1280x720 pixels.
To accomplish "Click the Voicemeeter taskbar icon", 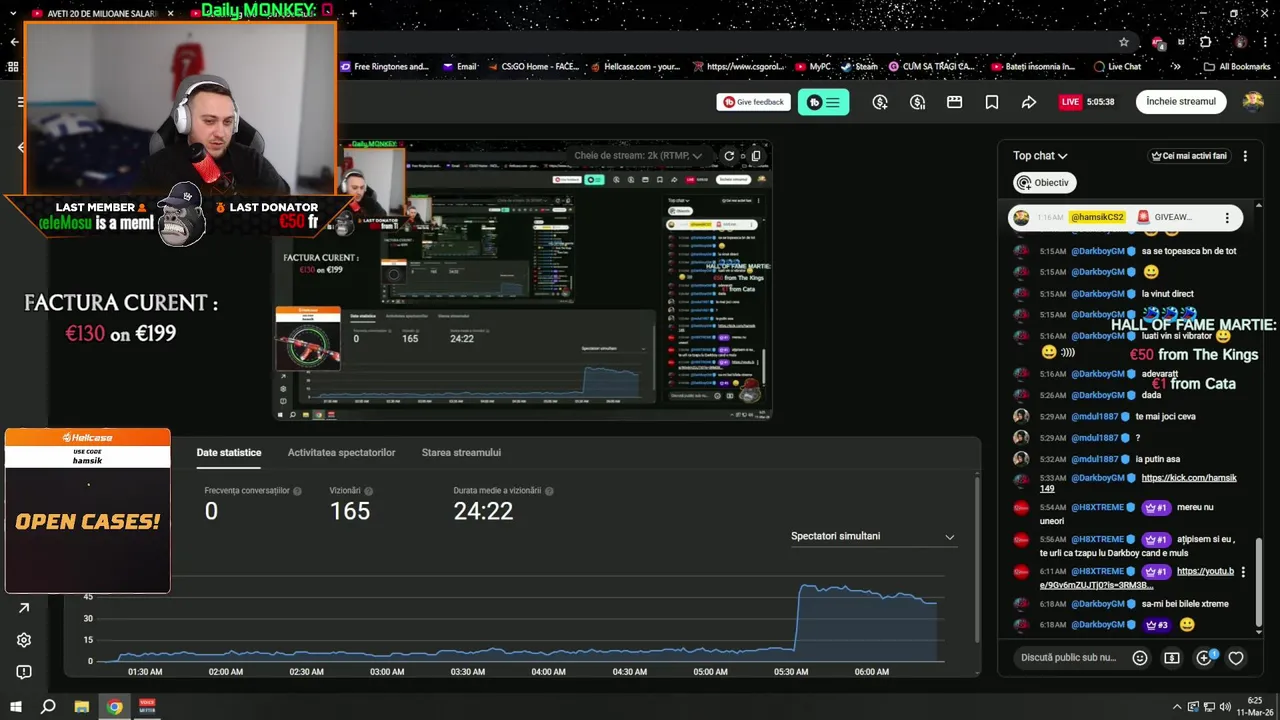I will tap(147, 707).
